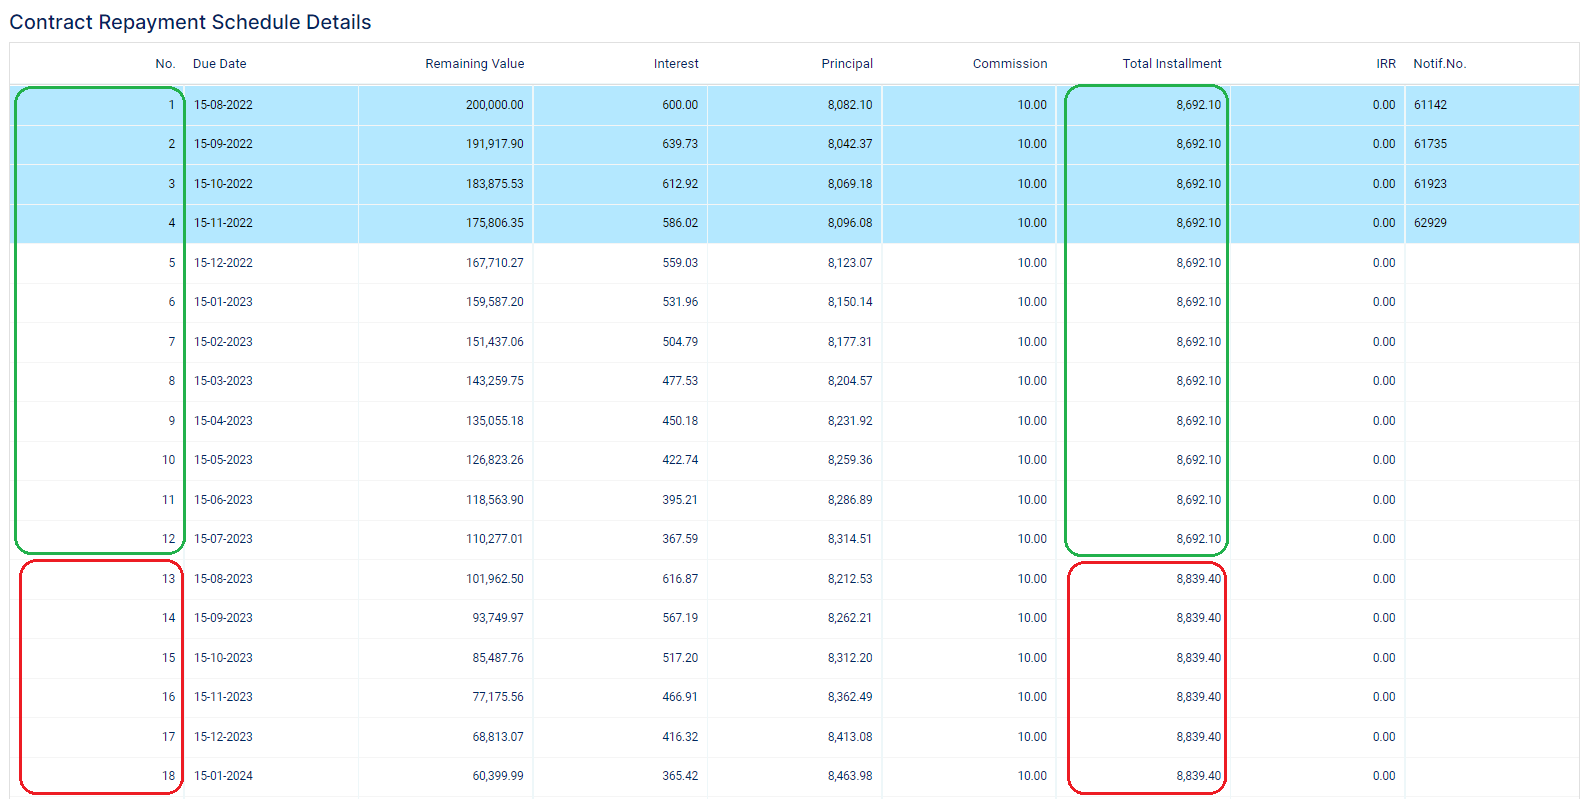
Task: Select notification number 61142 cell
Action: click(1430, 105)
